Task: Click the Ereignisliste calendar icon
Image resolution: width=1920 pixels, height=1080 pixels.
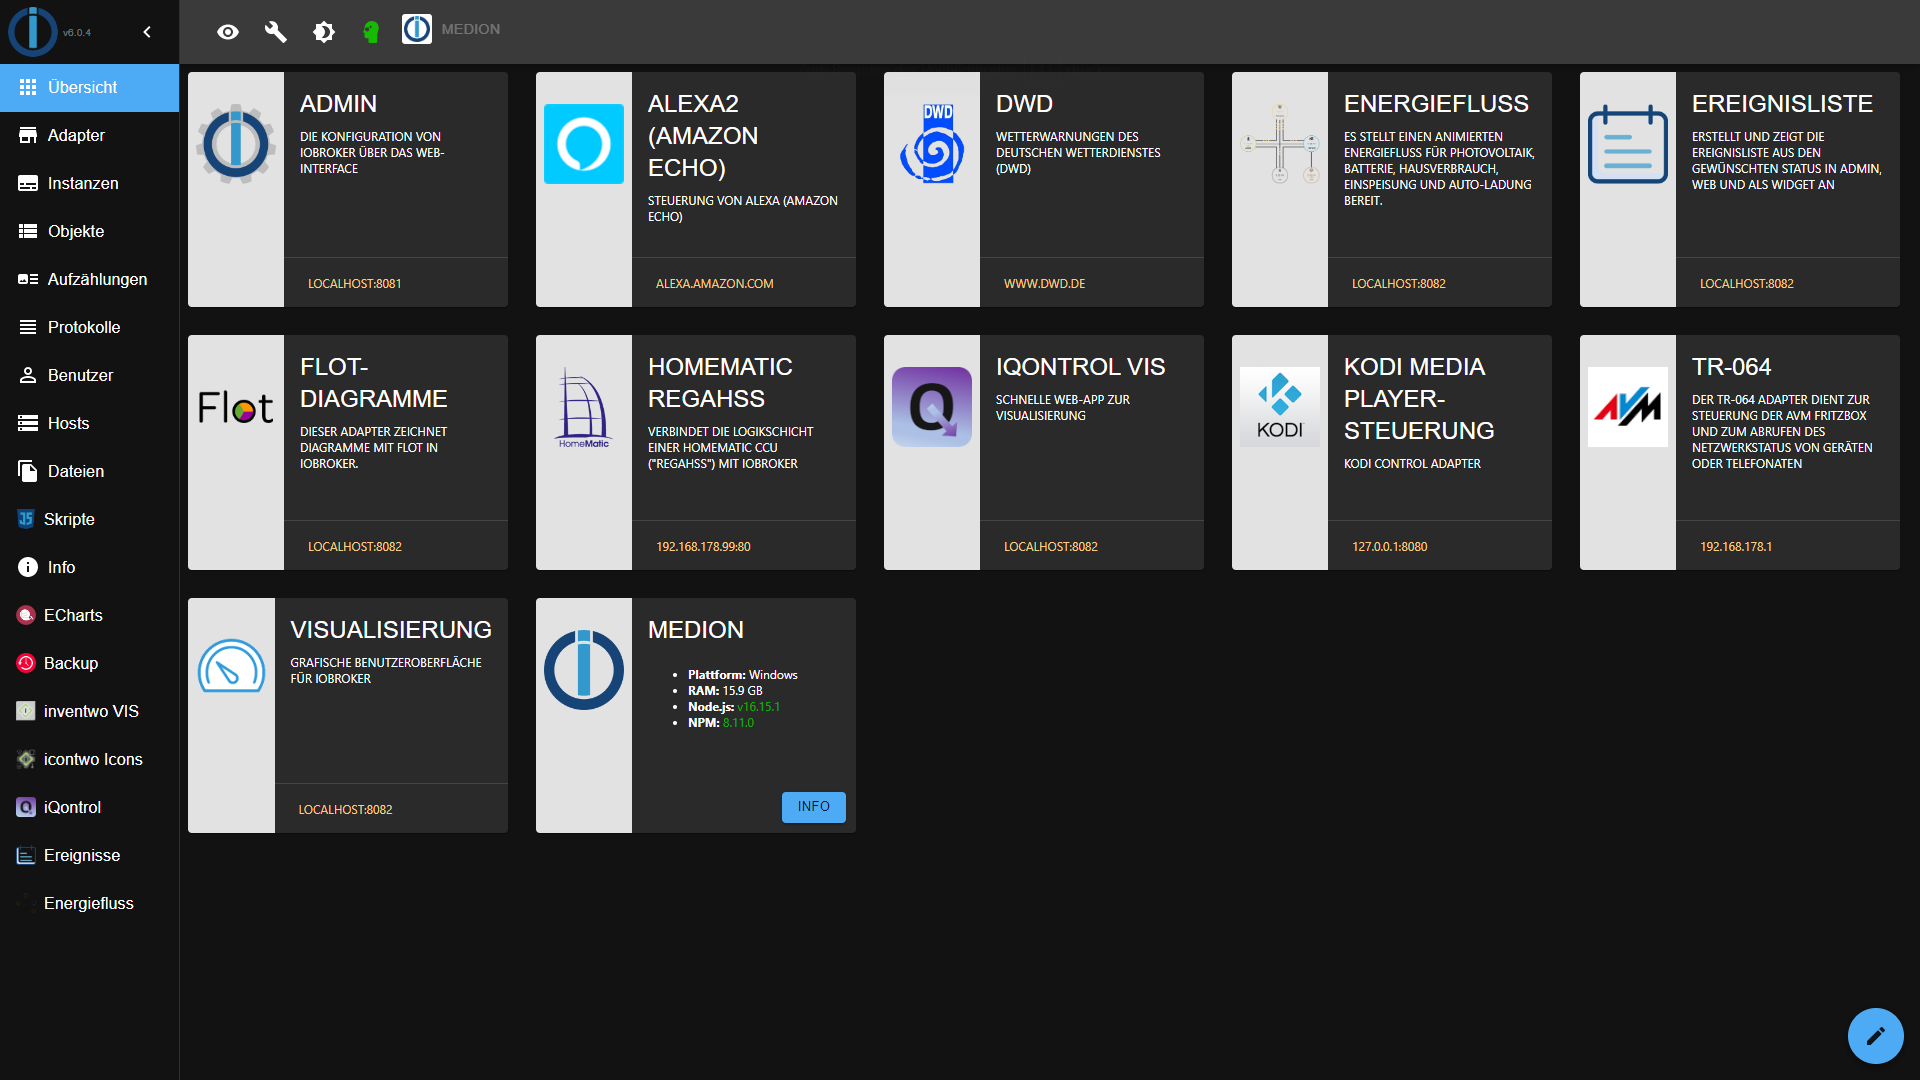Action: (x=1628, y=144)
